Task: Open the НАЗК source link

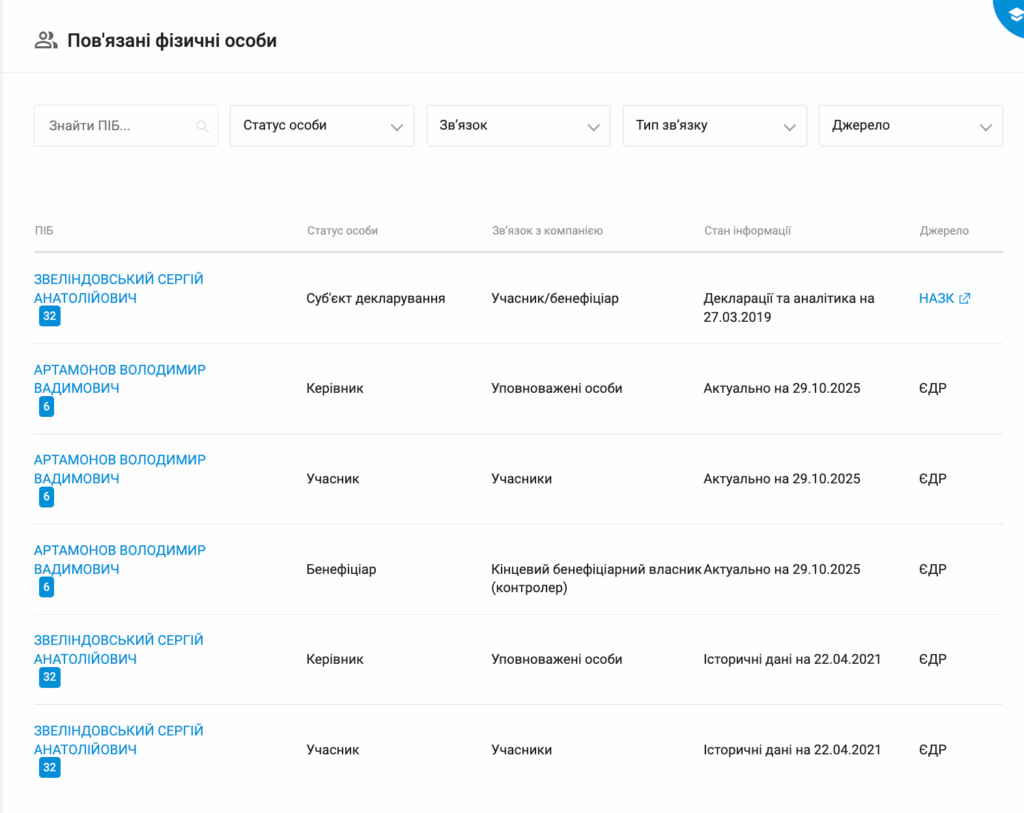Action: point(937,298)
